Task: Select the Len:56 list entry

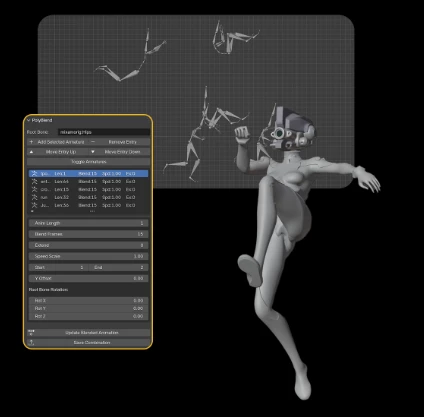Action: [88, 205]
